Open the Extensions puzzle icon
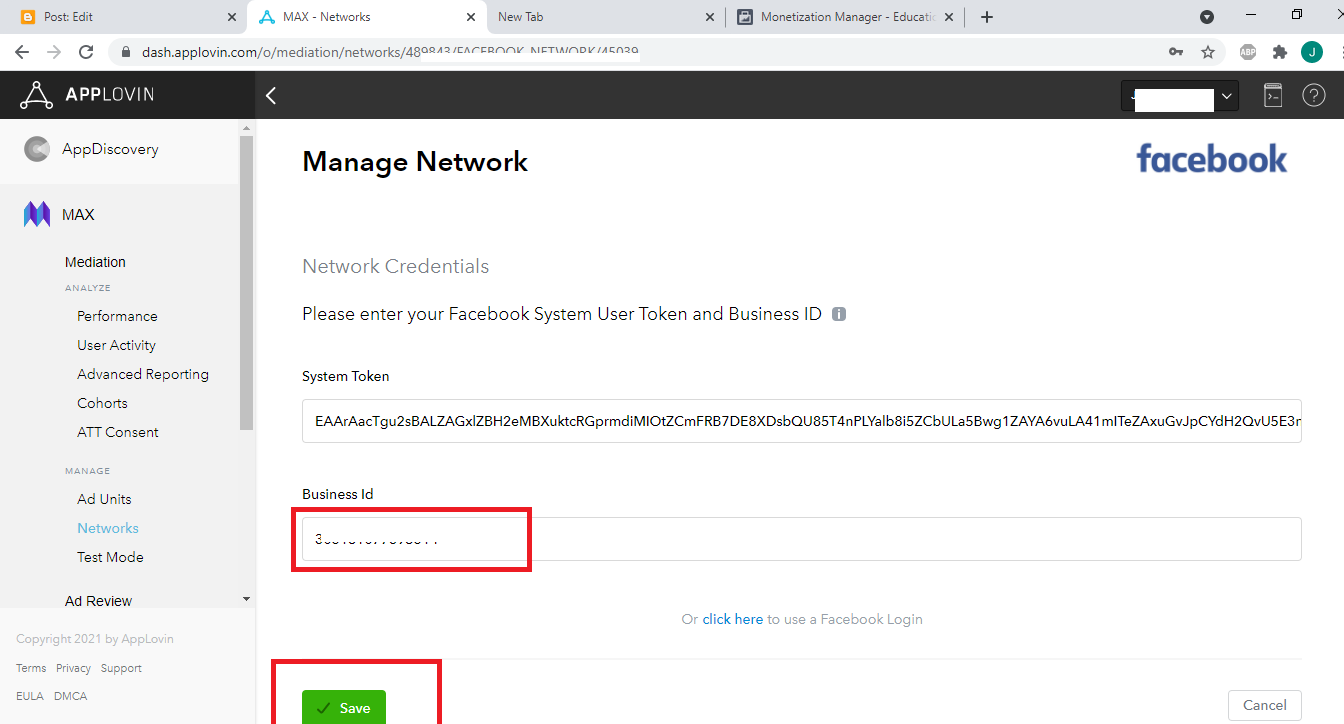1344x724 pixels. click(1280, 52)
